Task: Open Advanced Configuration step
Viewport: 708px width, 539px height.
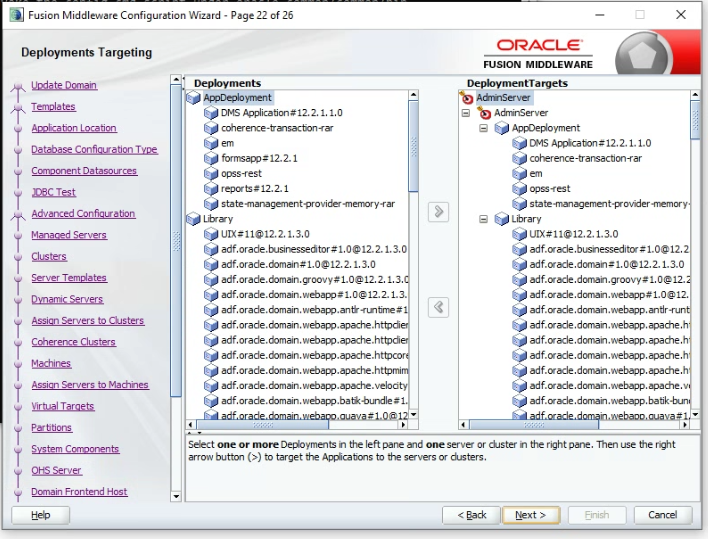Action: 83,214
